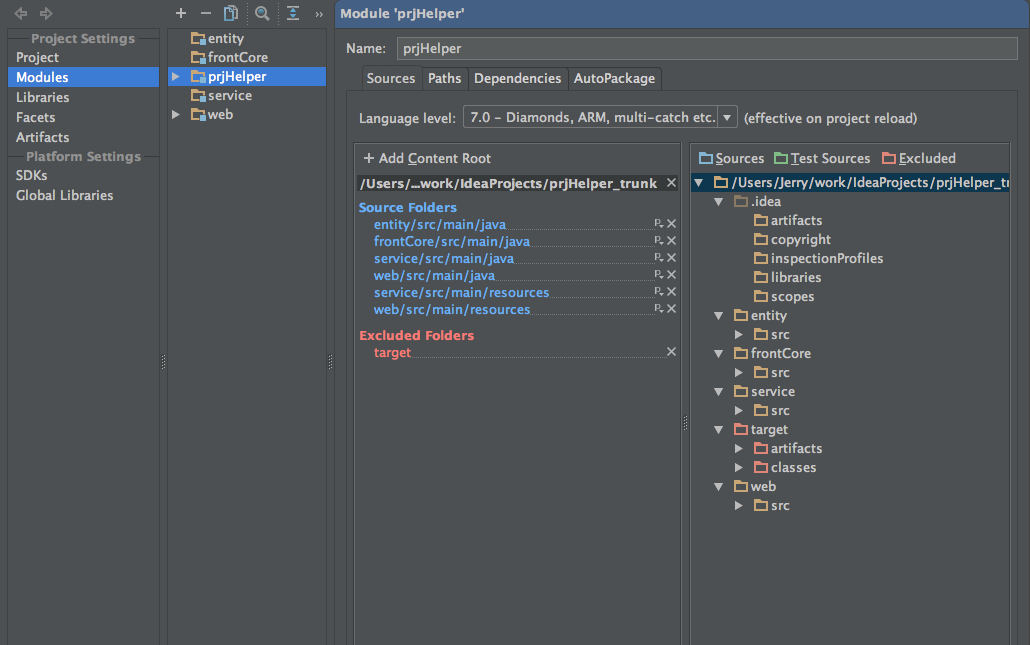
Task: Select the libraries folder under .idea
Action: coord(788,278)
